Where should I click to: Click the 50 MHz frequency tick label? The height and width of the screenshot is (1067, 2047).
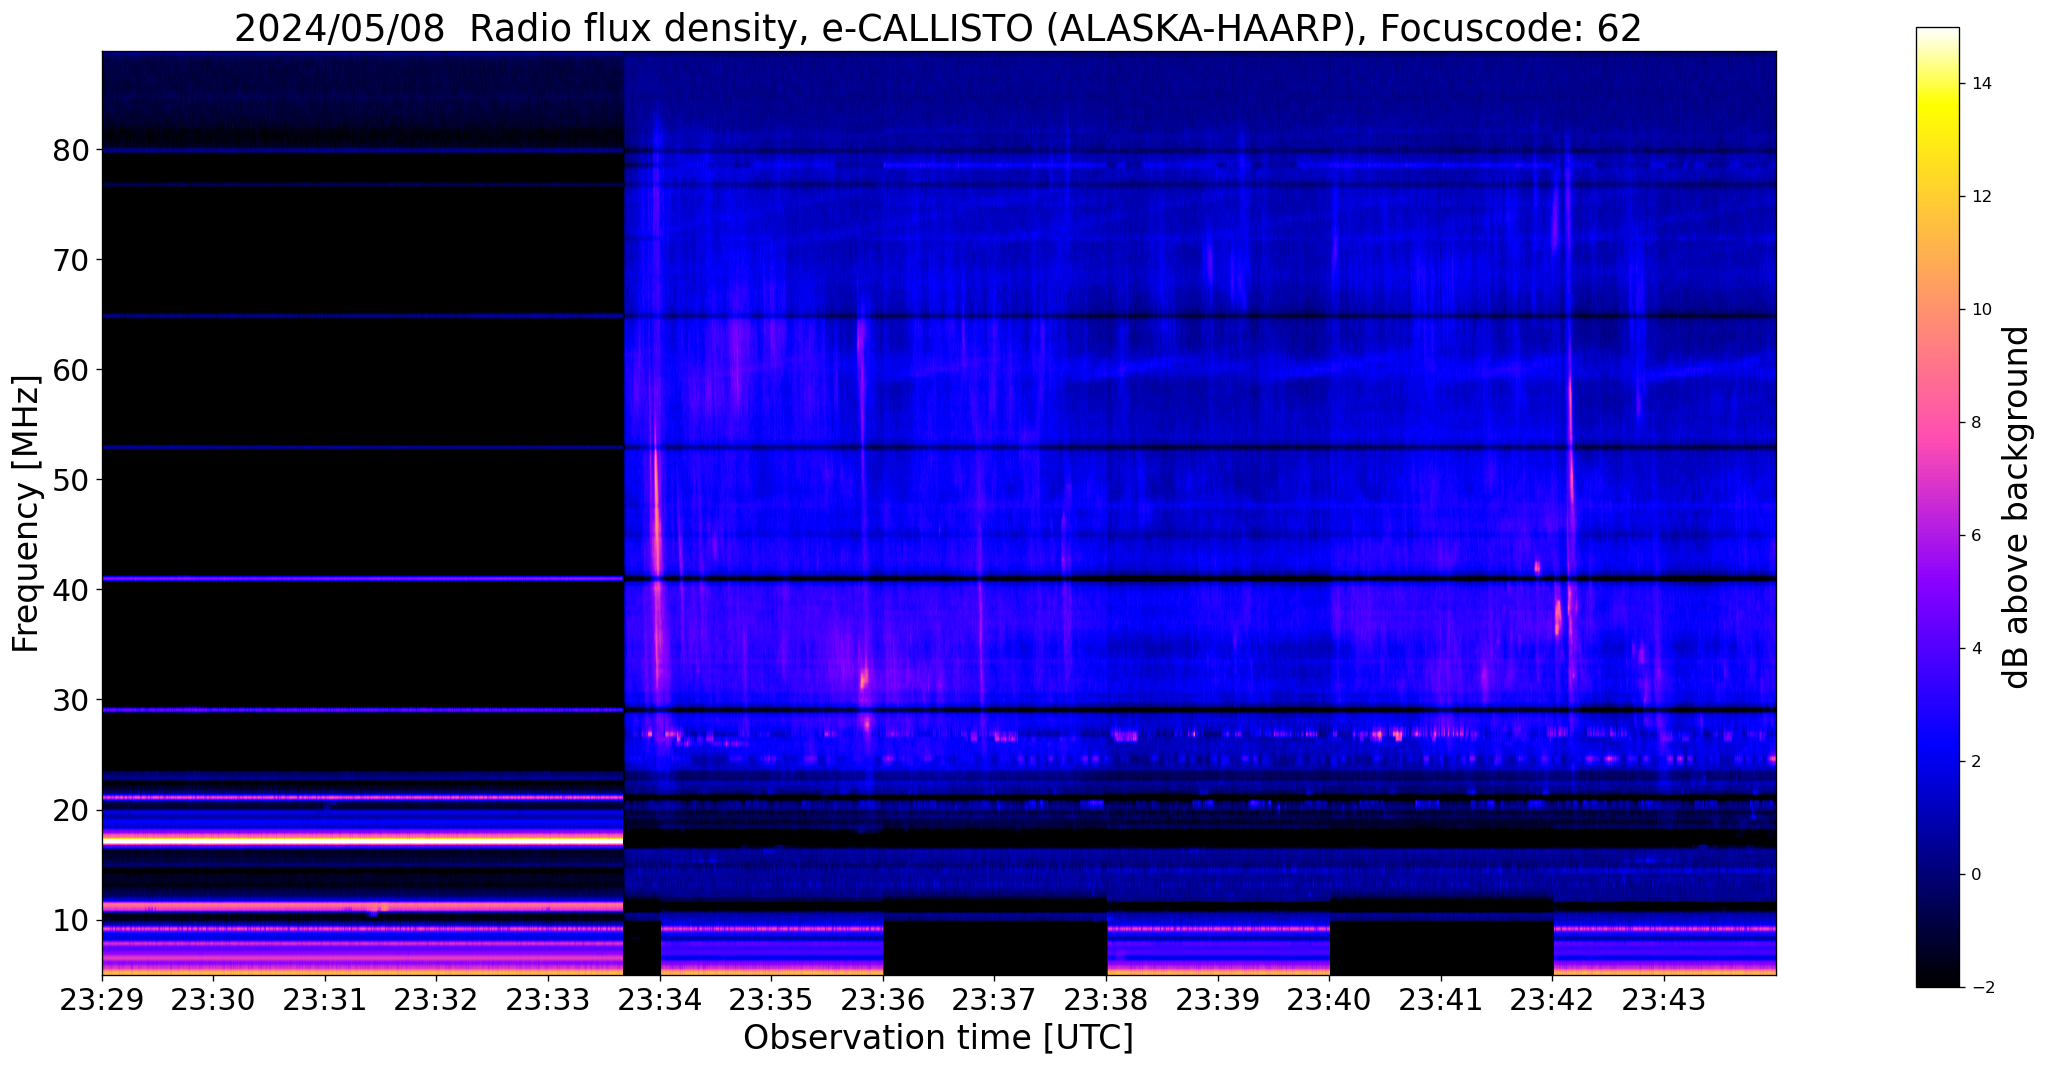click(x=71, y=480)
